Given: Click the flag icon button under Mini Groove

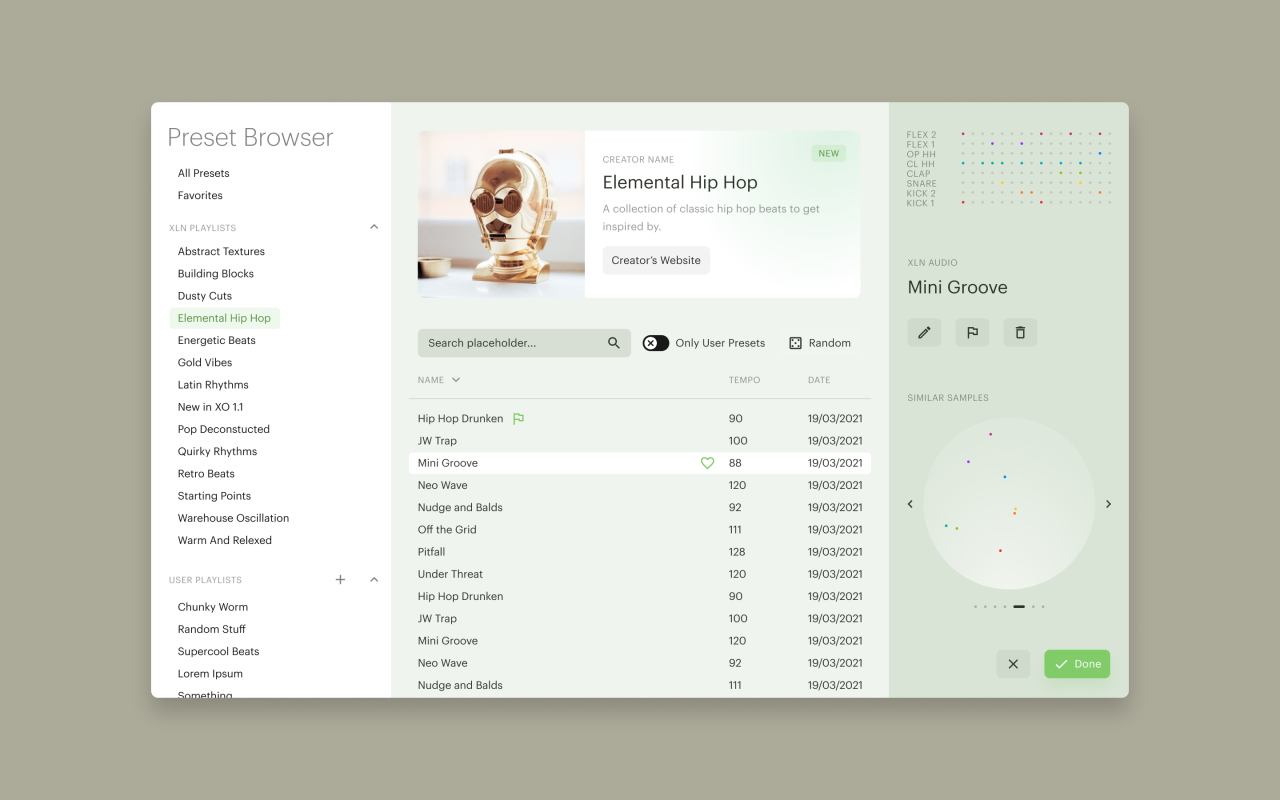Looking at the screenshot, I should tap(972, 332).
